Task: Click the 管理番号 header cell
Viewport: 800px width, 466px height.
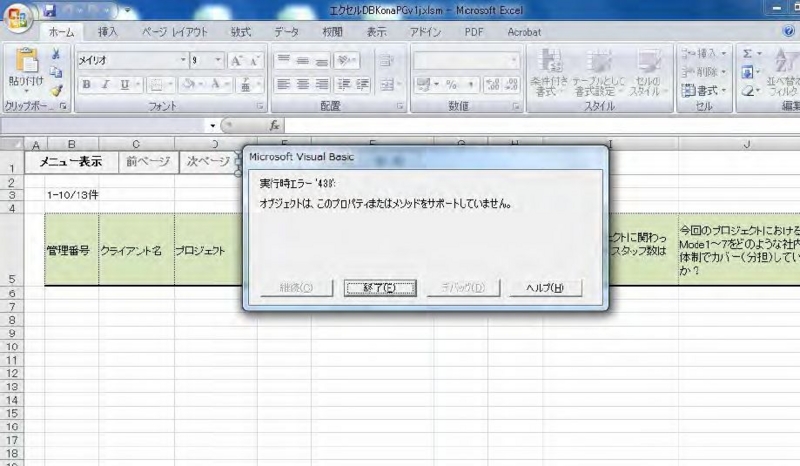Action: tap(71, 250)
